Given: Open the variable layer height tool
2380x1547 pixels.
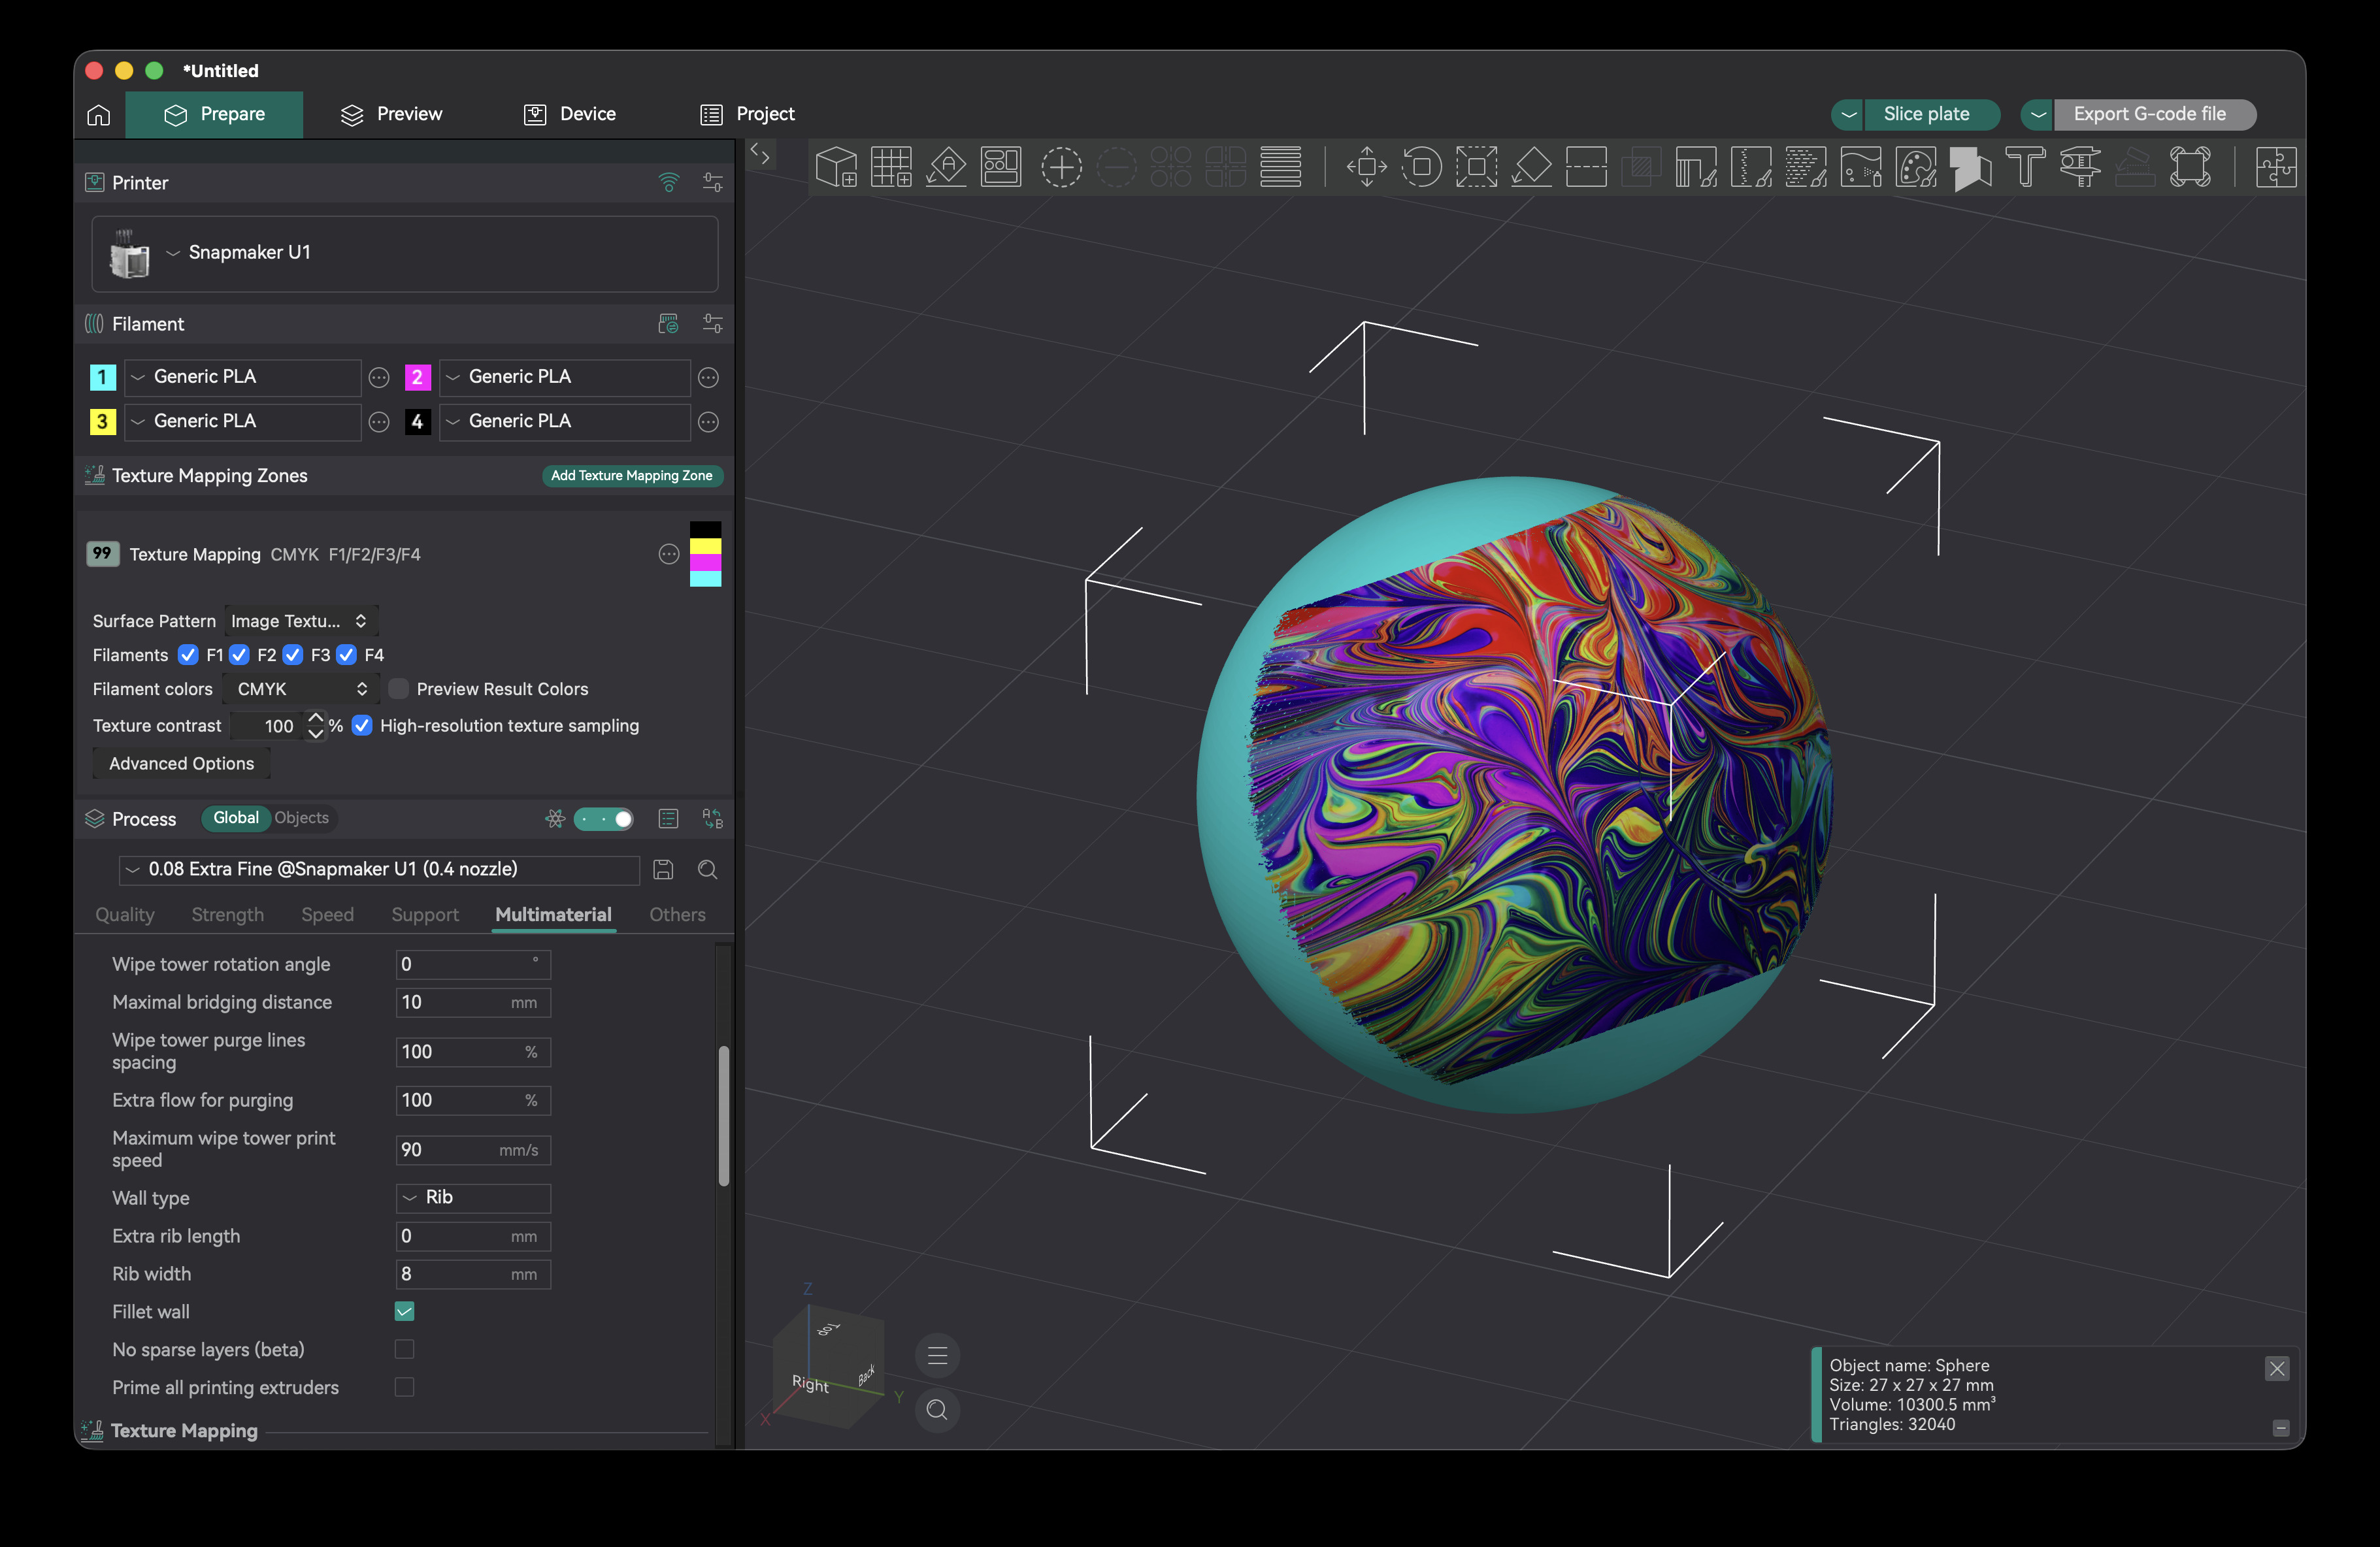Looking at the screenshot, I should [x=1281, y=167].
